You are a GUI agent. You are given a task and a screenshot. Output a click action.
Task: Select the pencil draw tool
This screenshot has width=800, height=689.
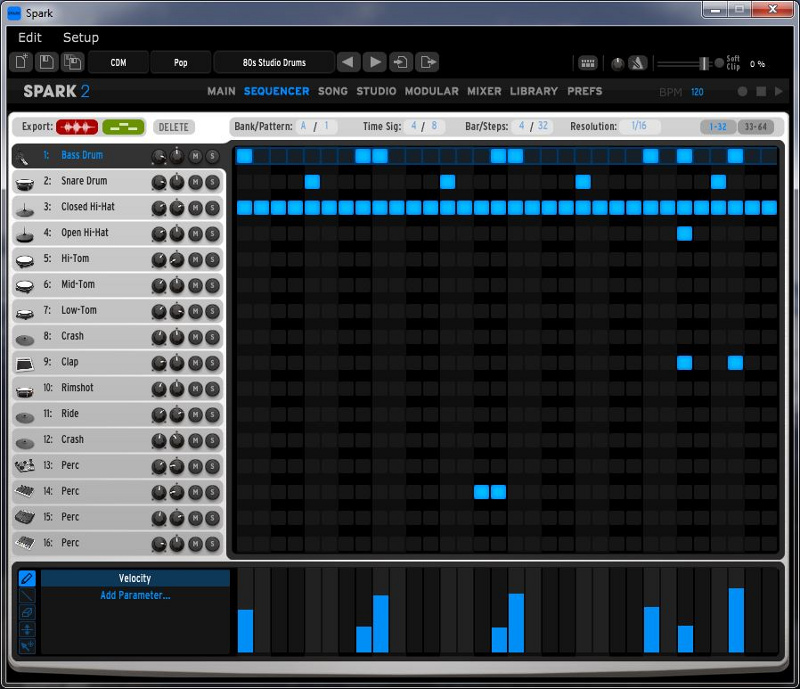click(x=27, y=578)
